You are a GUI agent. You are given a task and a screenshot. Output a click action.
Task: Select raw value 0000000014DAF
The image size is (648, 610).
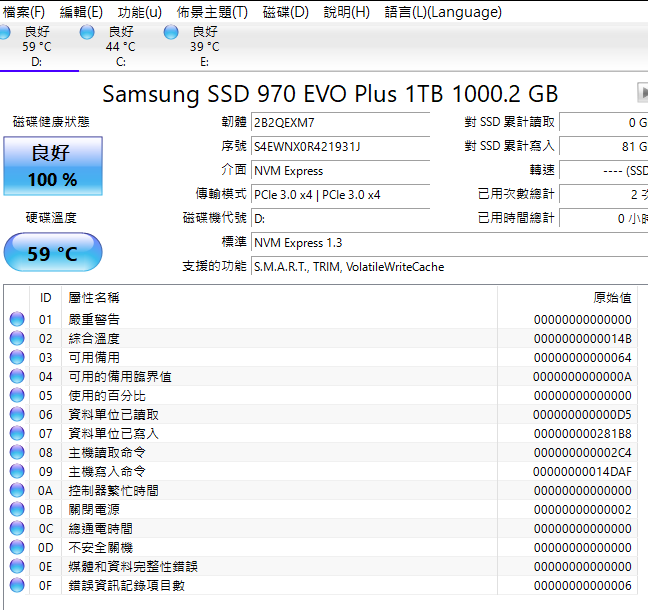(582, 472)
